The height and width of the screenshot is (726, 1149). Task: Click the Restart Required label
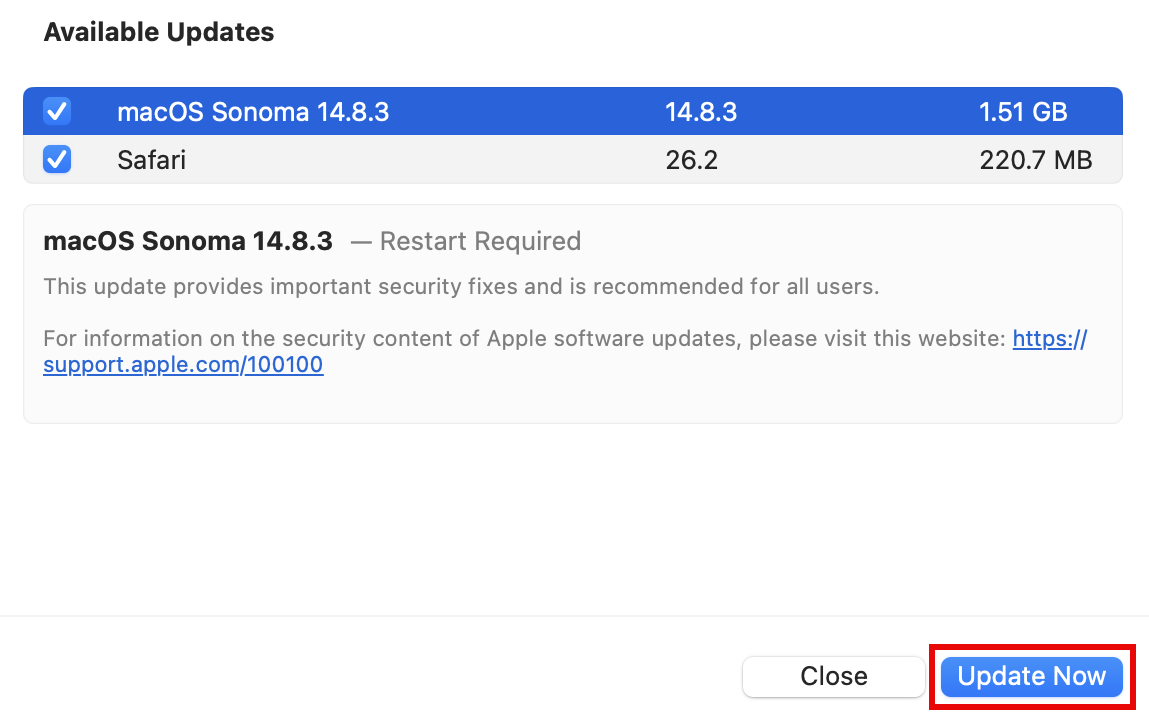479,241
